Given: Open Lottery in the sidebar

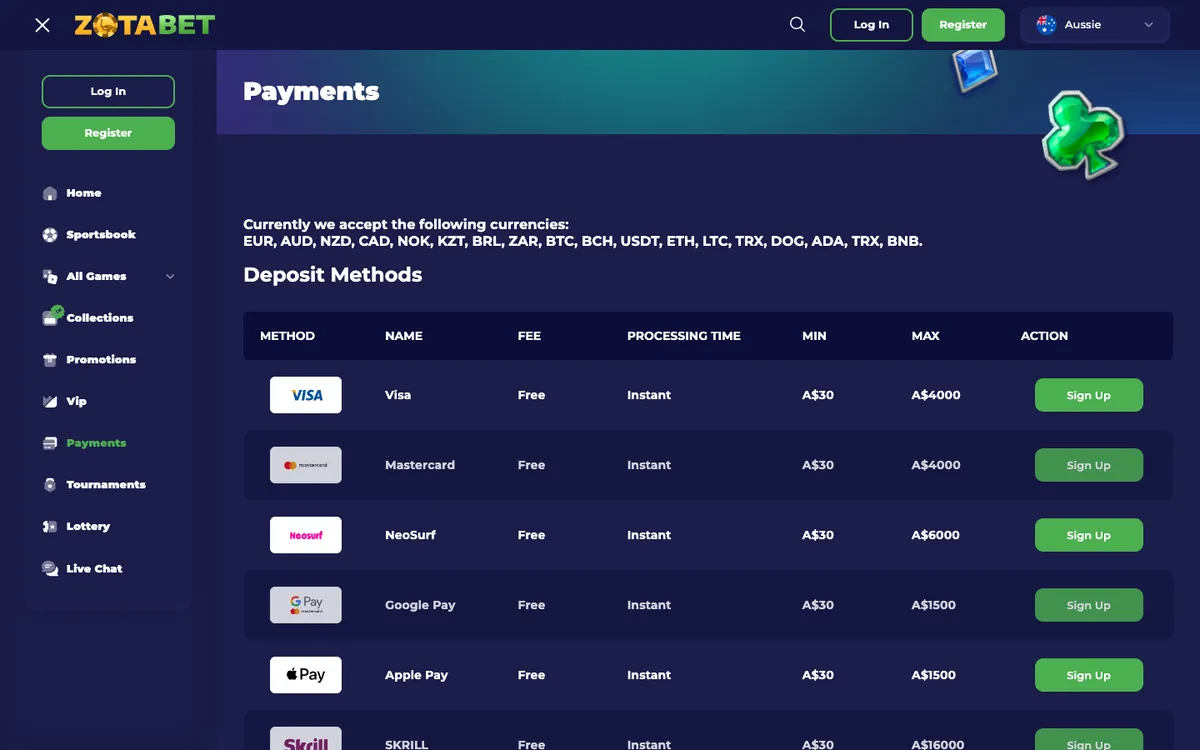Looking at the screenshot, I should (x=88, y=527).
